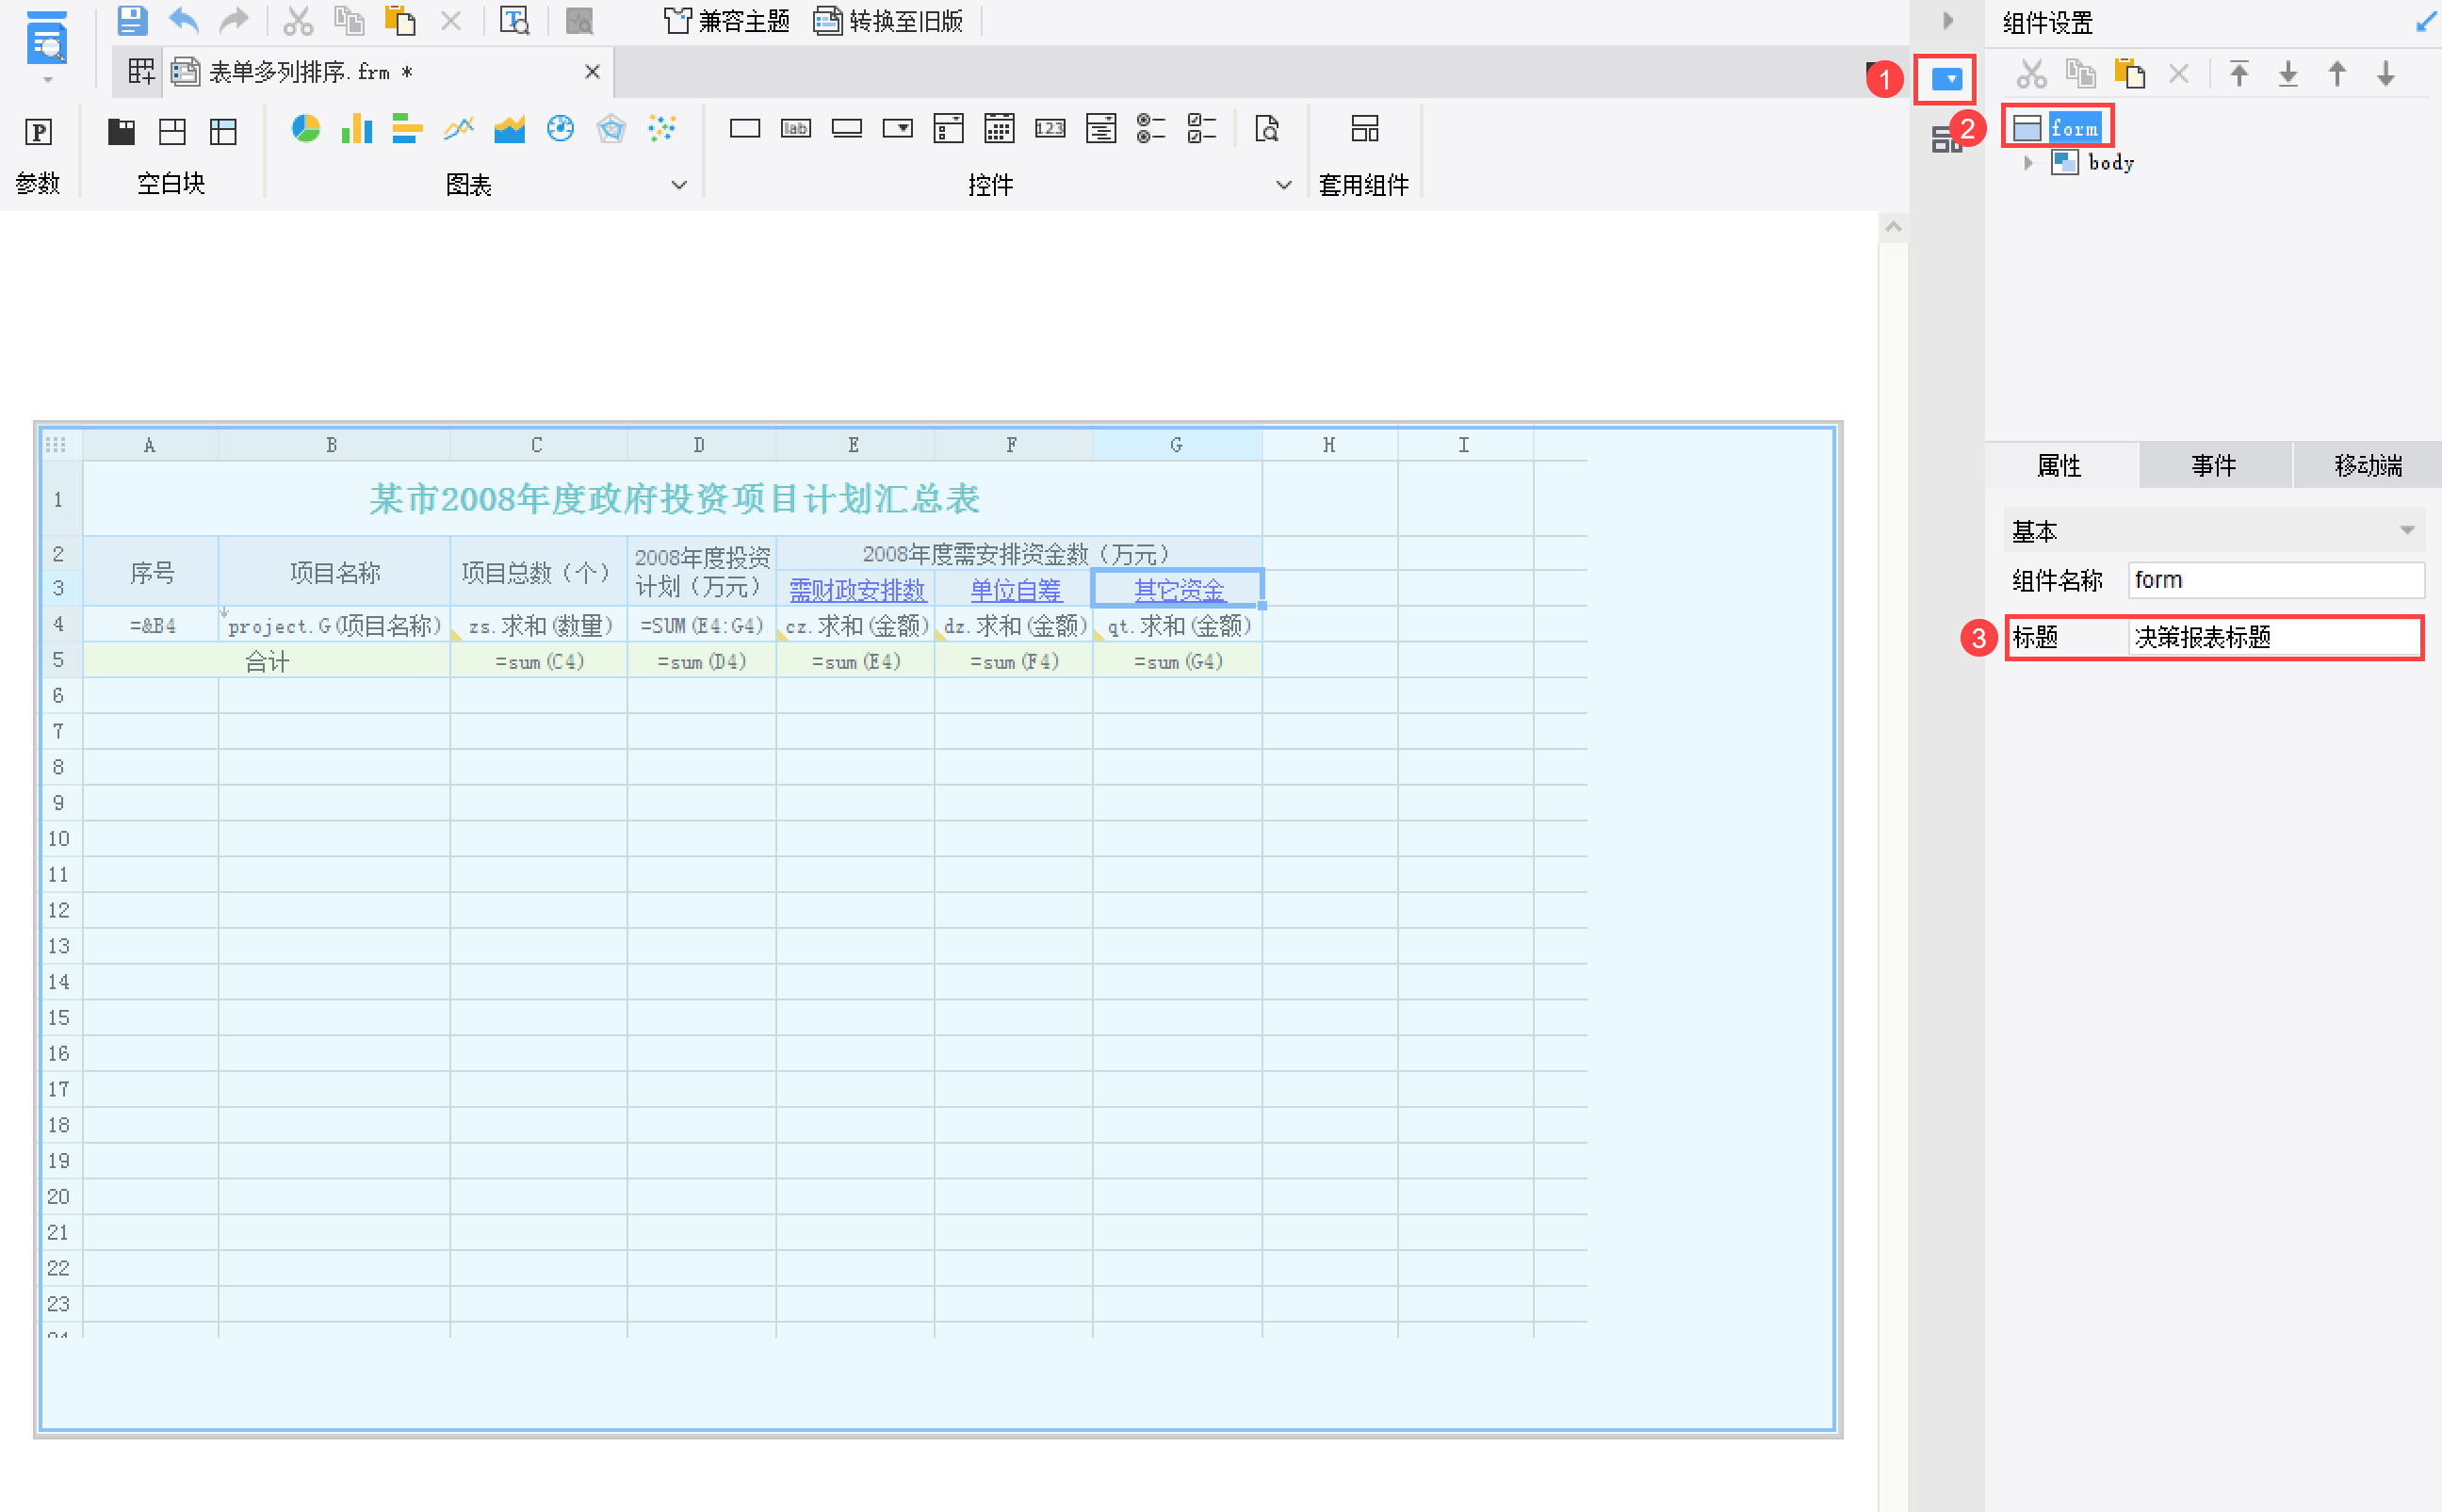
Task: Add the dropdown combo box widget
Action: [897, 129]
